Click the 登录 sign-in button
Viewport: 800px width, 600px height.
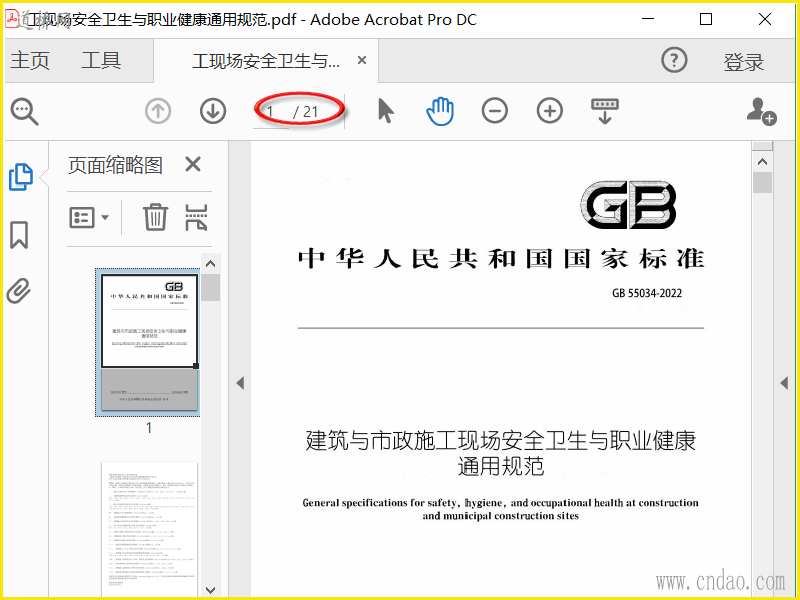pos(743,62)
